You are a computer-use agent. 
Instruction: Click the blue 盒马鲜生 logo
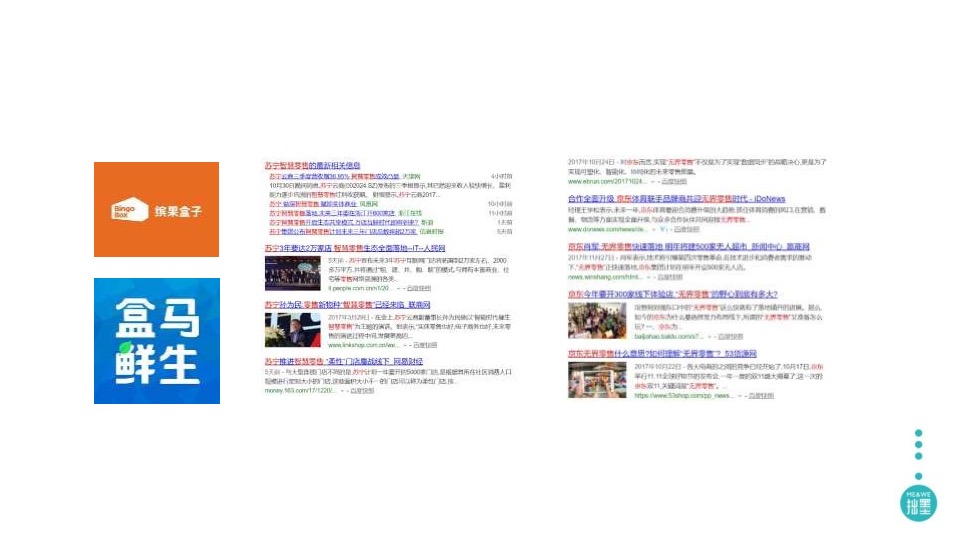[157, 341]
